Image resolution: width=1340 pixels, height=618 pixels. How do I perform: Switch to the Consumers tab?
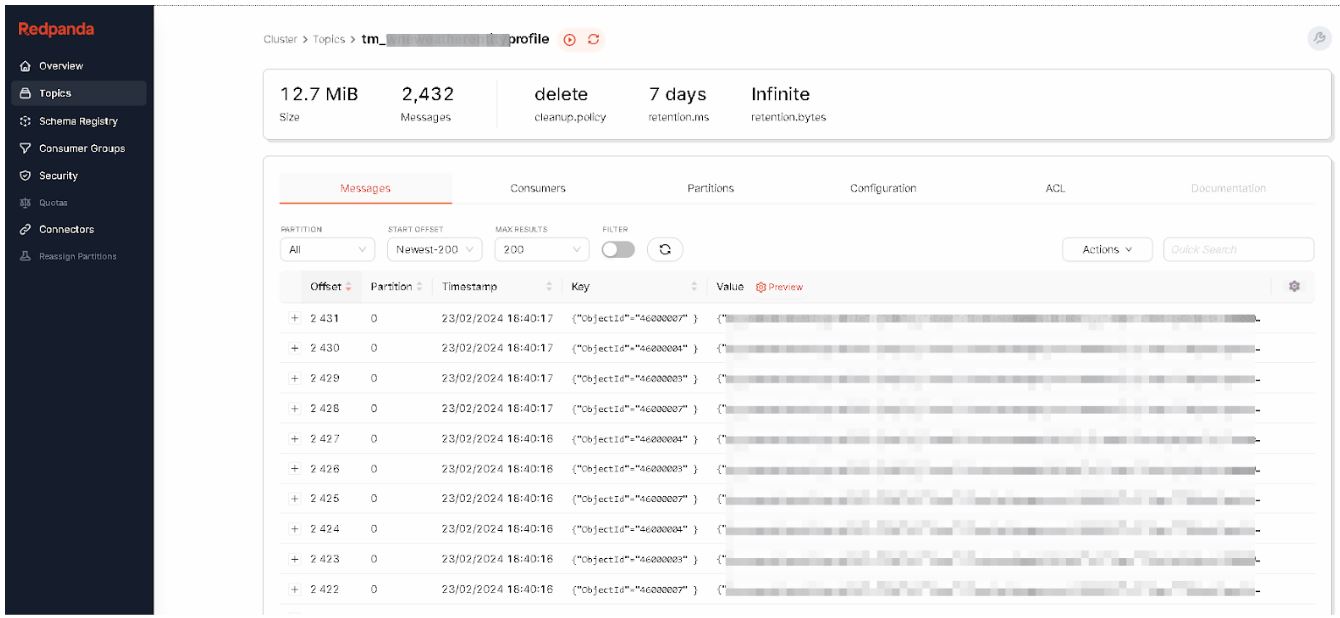pyautogui.click(x=537, y=188)
